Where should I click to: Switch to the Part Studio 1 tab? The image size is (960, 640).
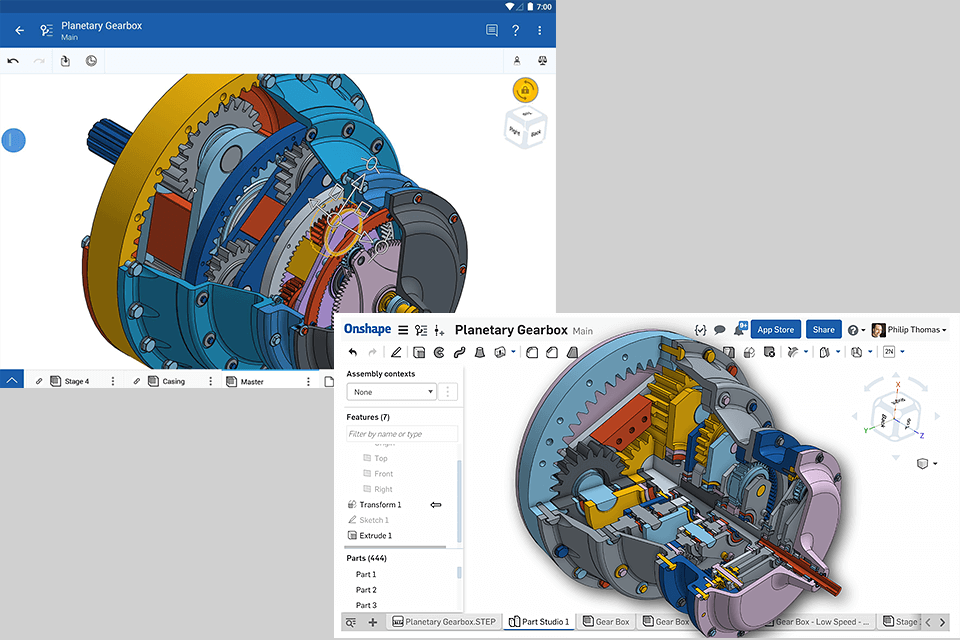pyautogui.click(x=538, y=621)
